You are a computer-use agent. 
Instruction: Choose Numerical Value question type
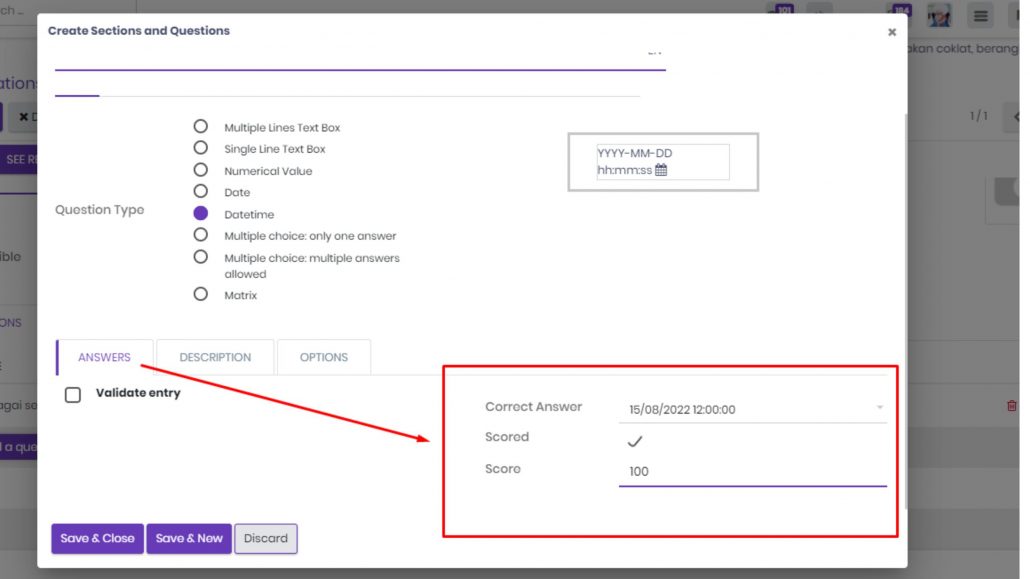200,170
